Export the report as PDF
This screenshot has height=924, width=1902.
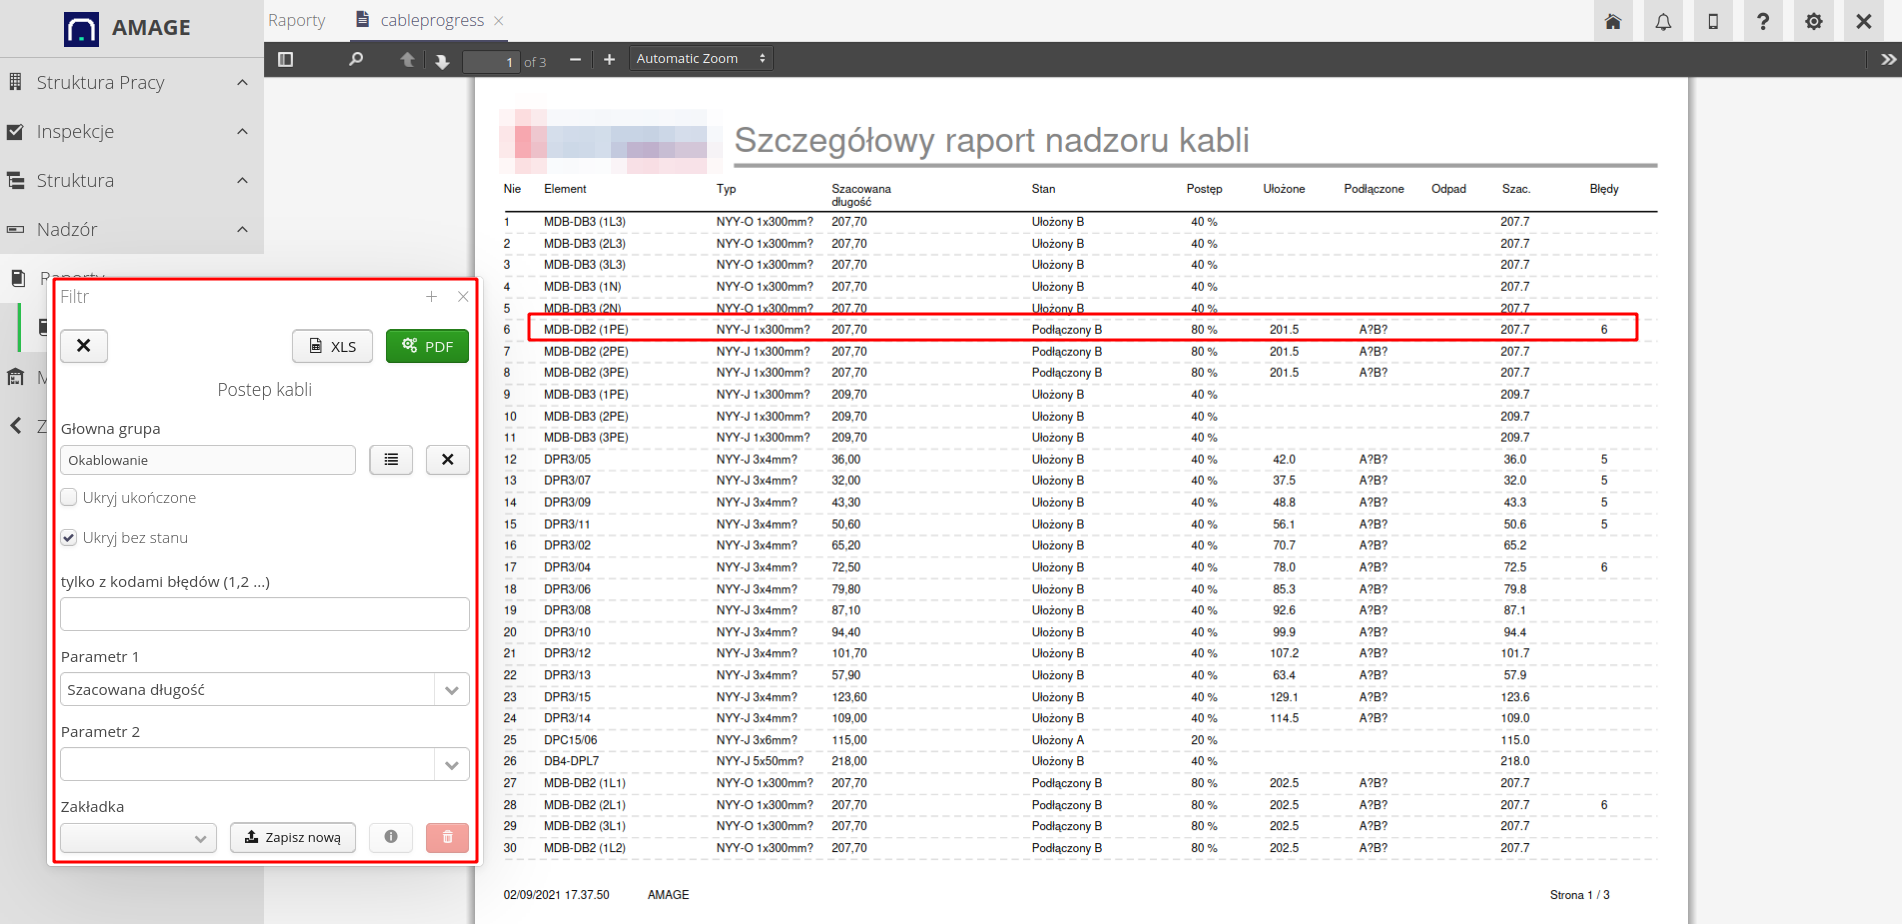(427, 346)
